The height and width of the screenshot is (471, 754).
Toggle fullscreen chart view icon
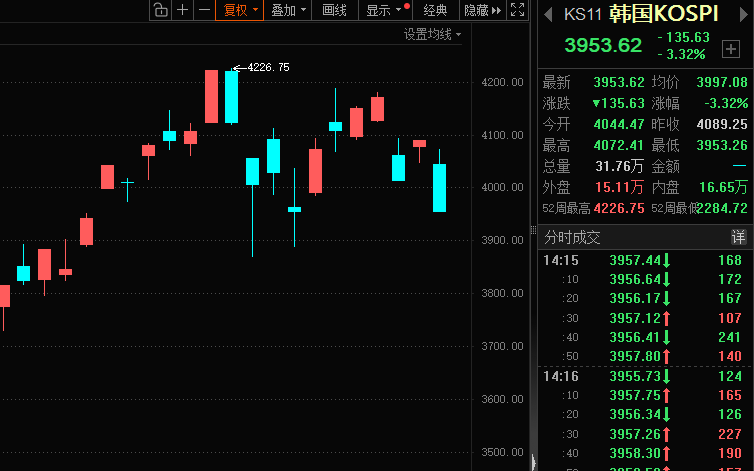pos(517,10)
